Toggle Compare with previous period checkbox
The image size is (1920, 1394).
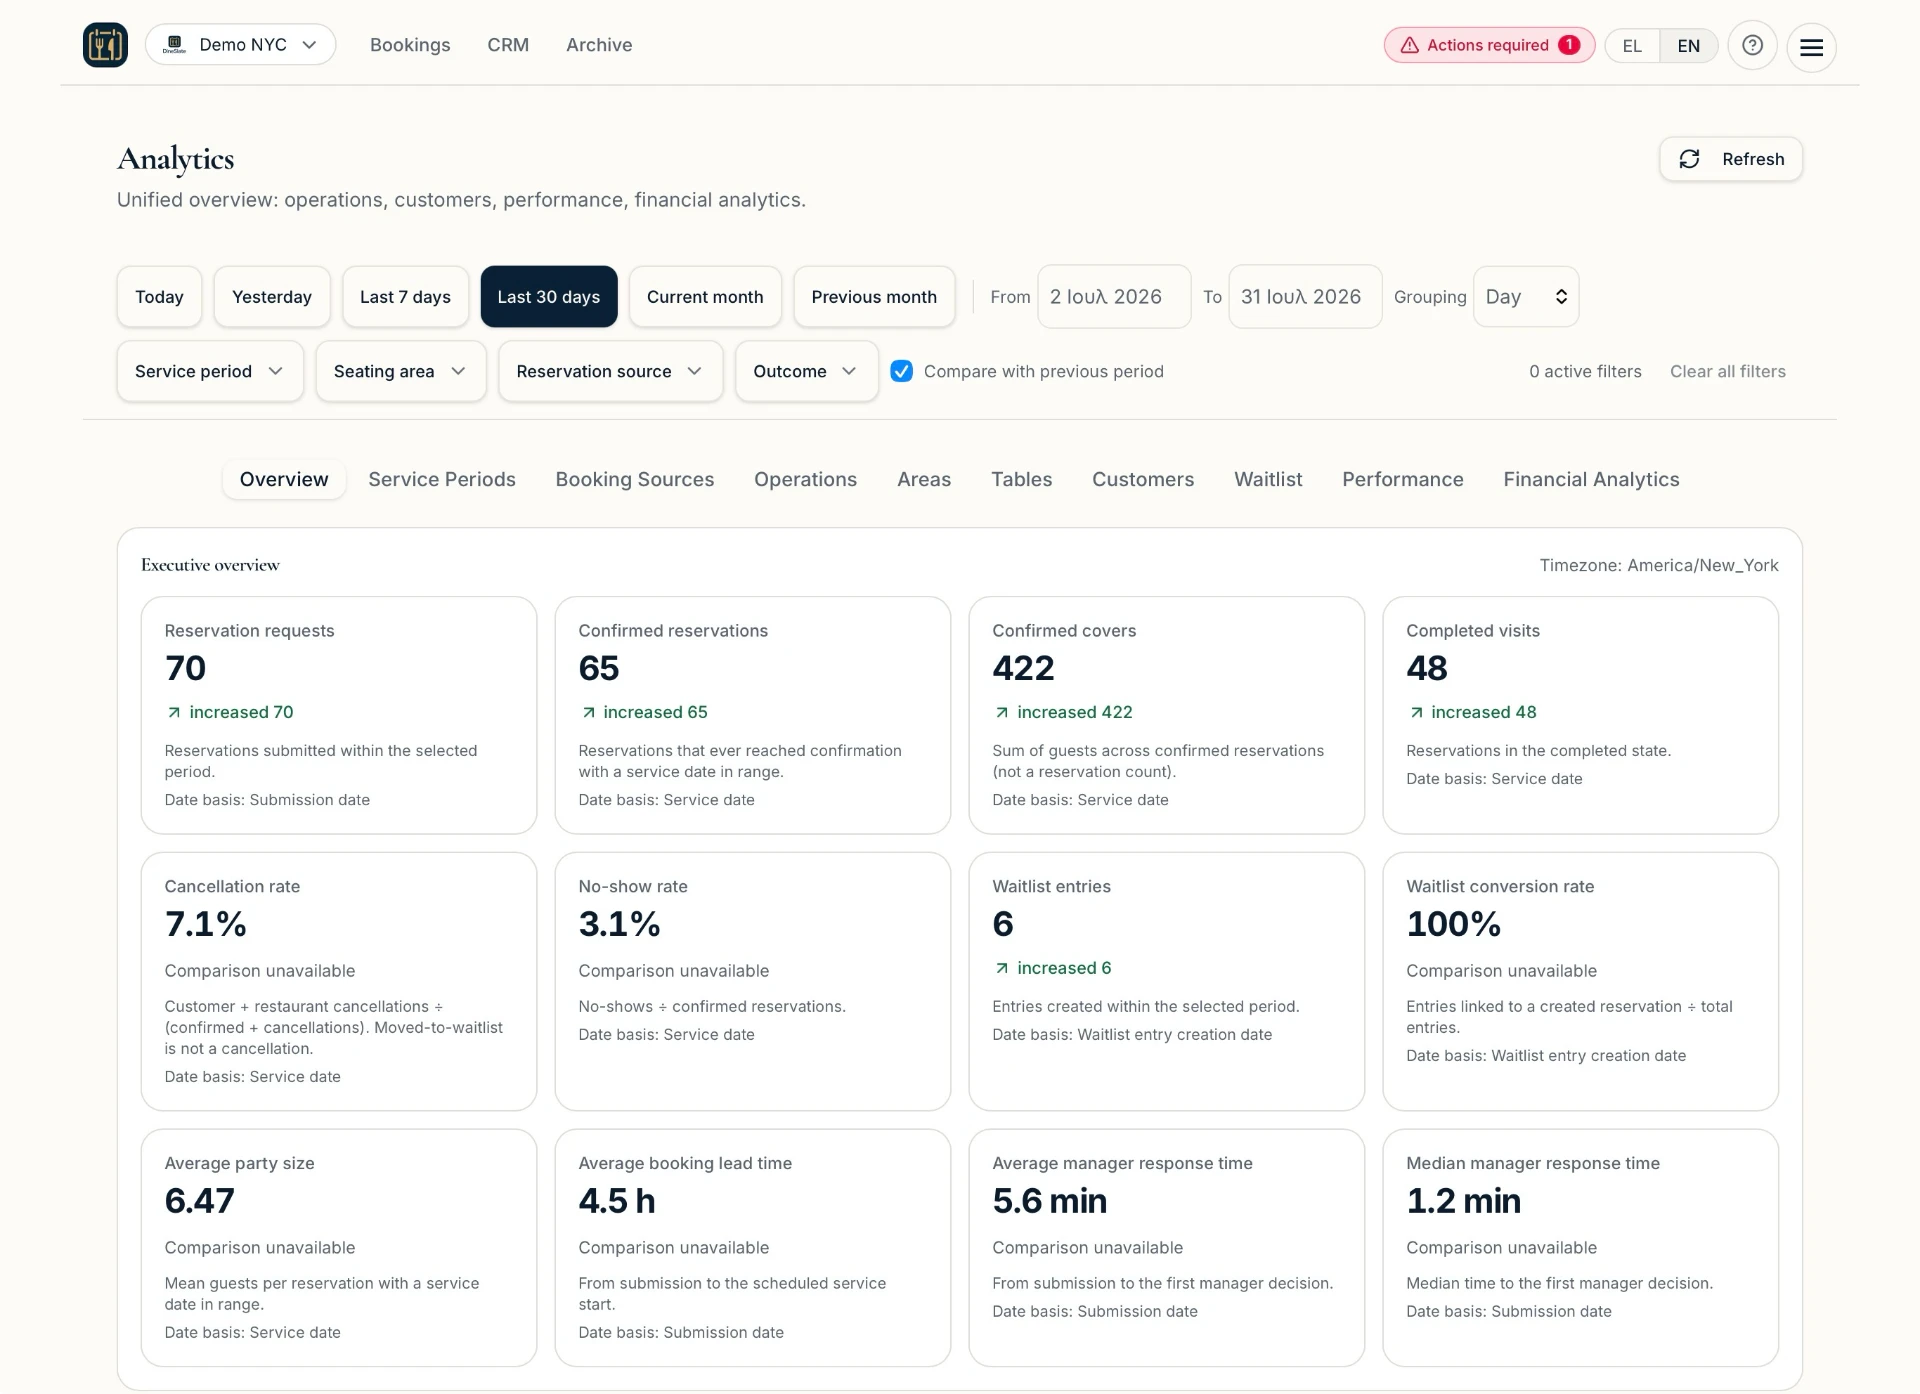(901, 371)
